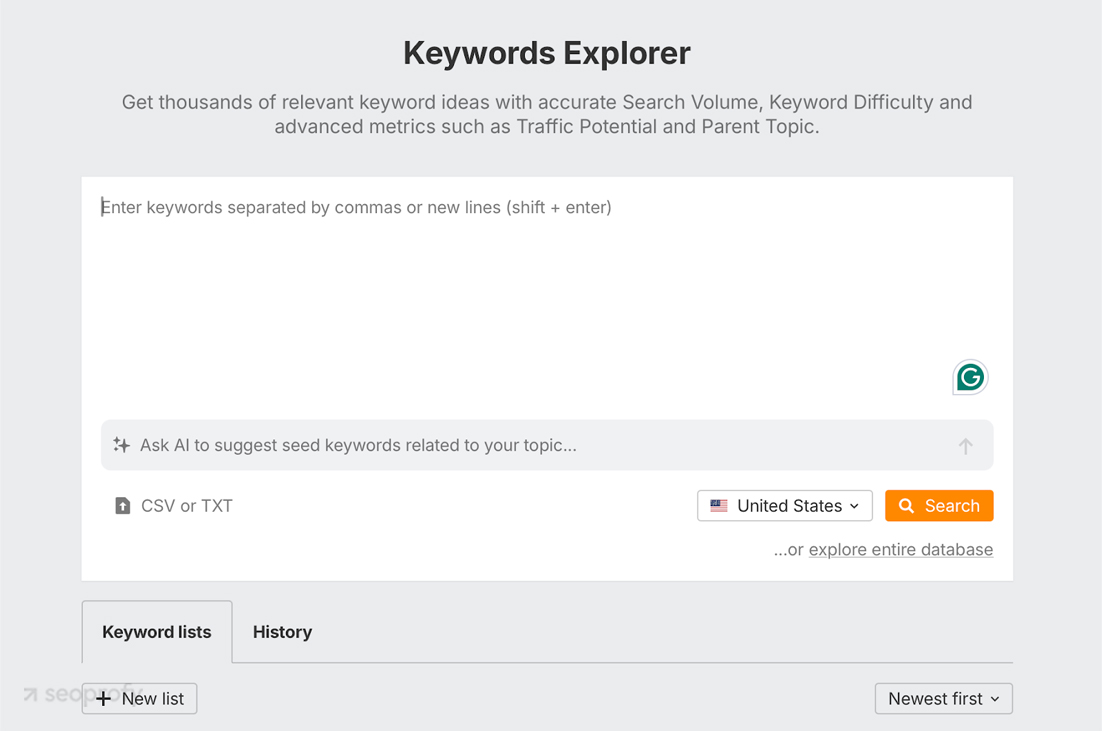Click the Grammarly icon in the keyword box

969,377
